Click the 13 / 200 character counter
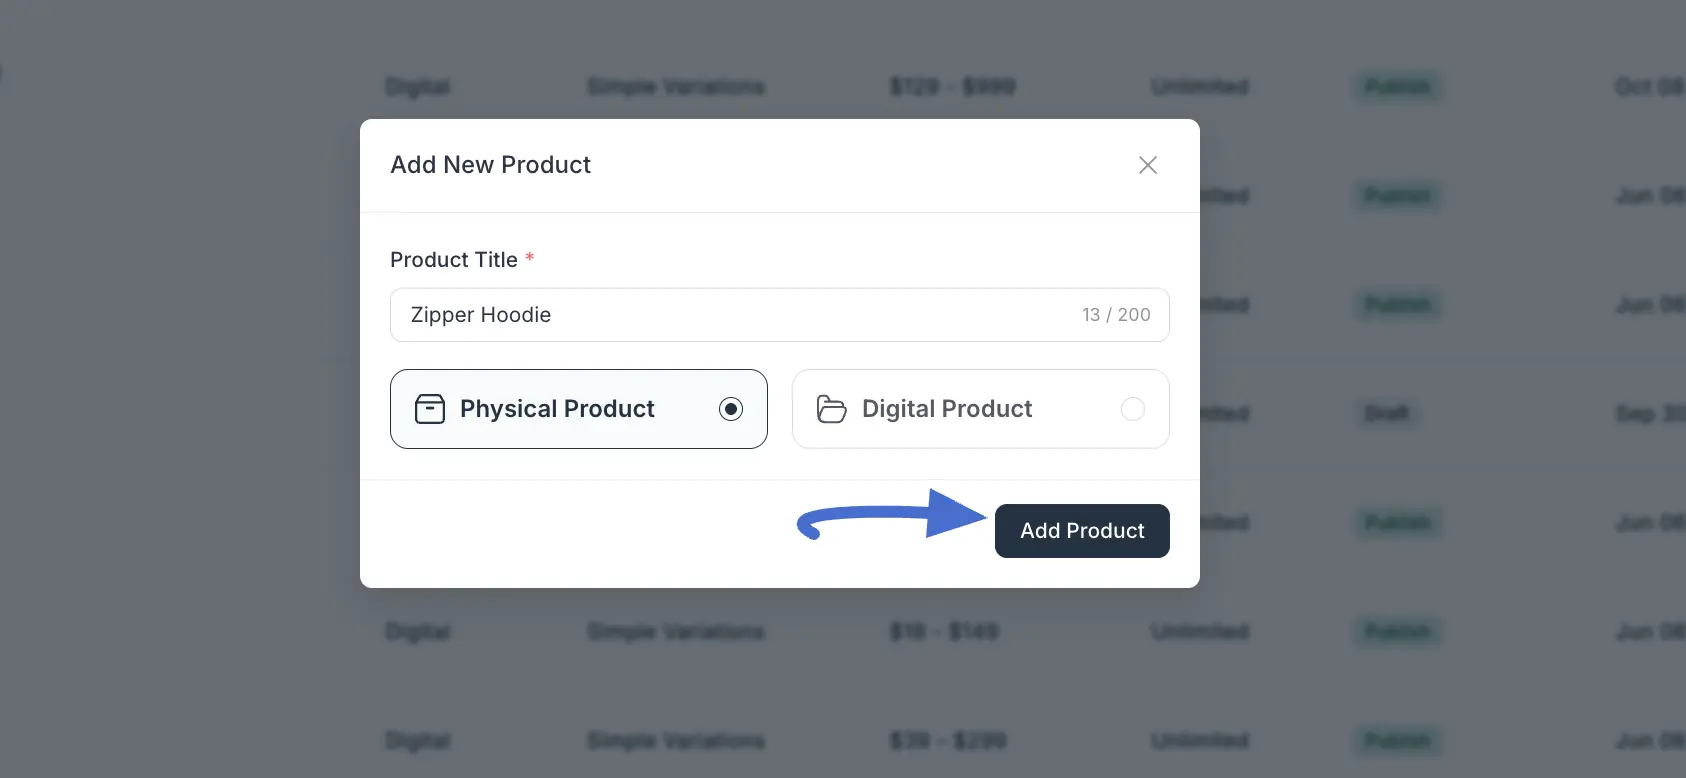 coord(1116,314)
